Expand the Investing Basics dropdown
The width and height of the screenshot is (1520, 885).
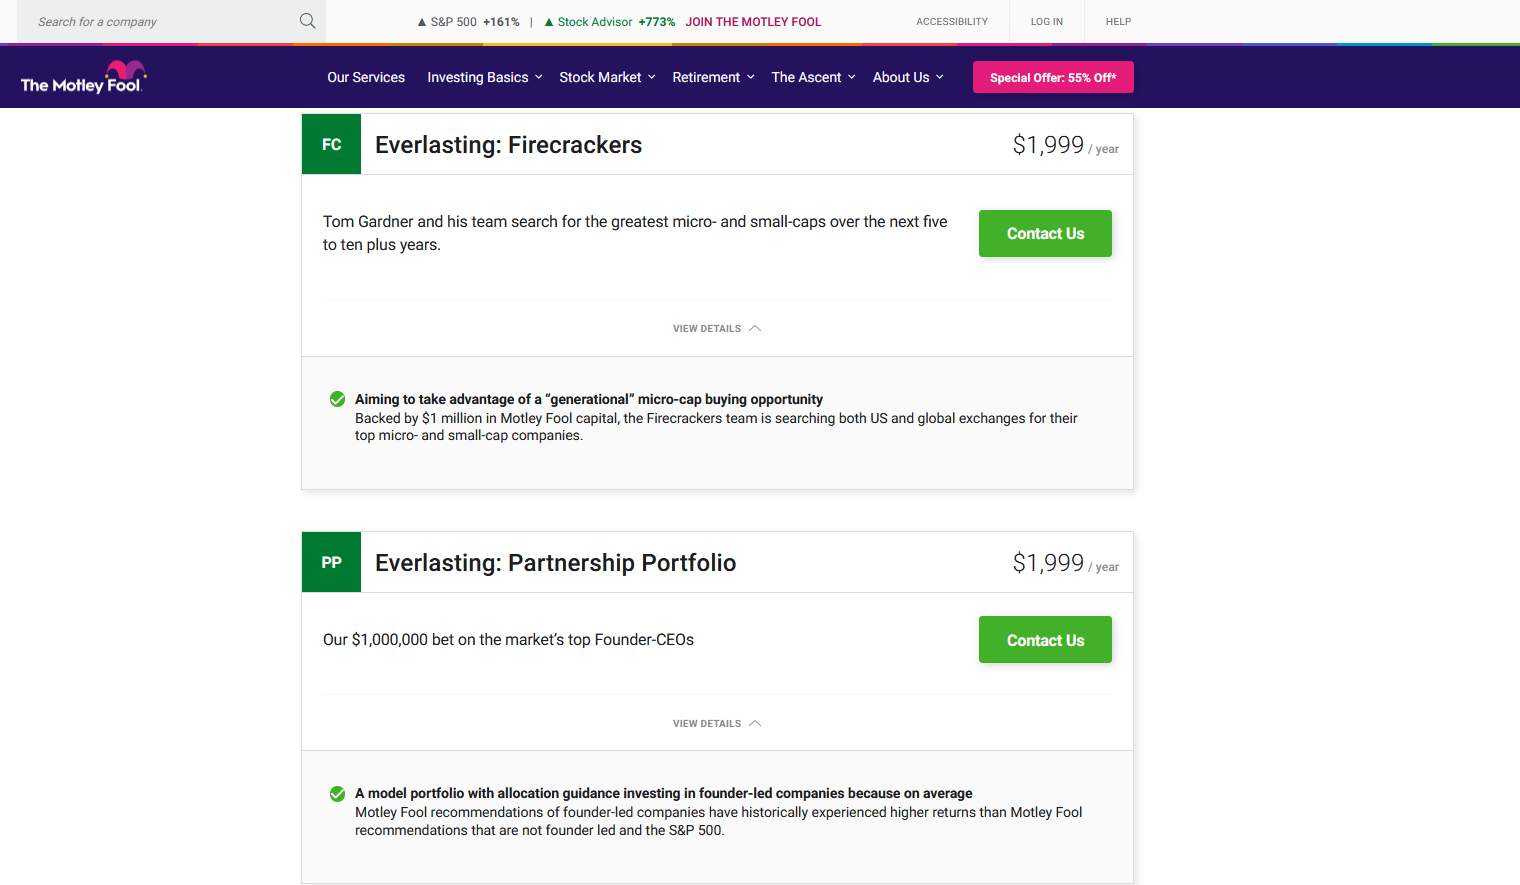tap(485, 77)
